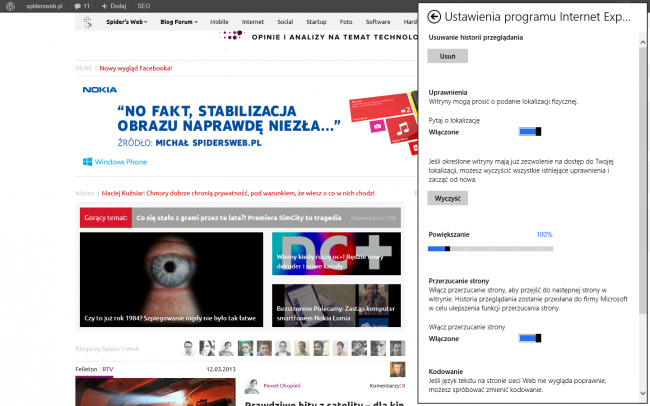Click the 100% zoom value text
Screen dimensions: 650x406
[x=544, y=235]
